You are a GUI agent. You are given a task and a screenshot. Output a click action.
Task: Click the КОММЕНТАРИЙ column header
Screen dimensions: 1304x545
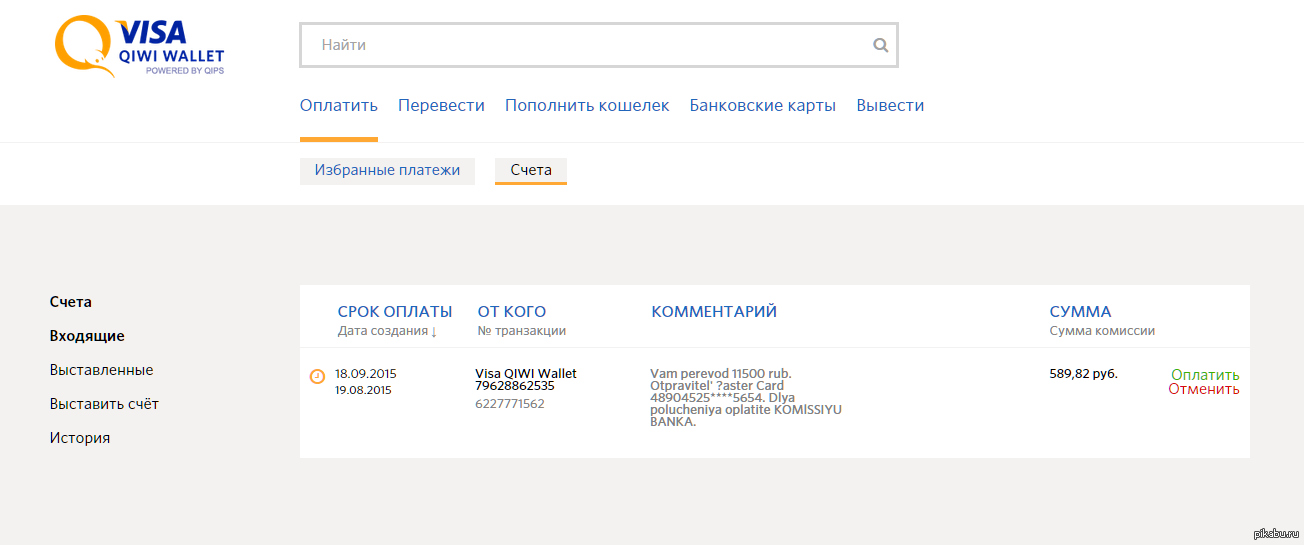tap(714, 311)
